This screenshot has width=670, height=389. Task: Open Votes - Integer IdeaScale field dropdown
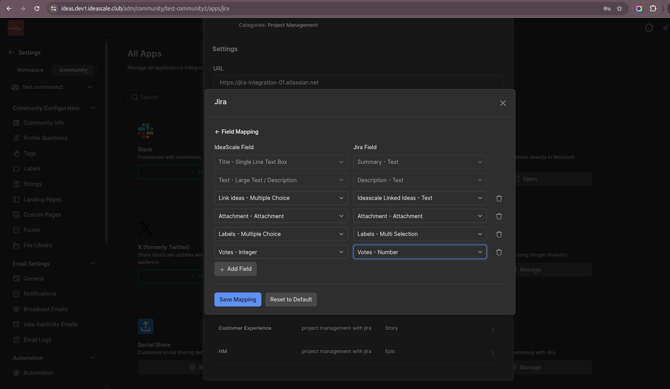pos(281,252)
